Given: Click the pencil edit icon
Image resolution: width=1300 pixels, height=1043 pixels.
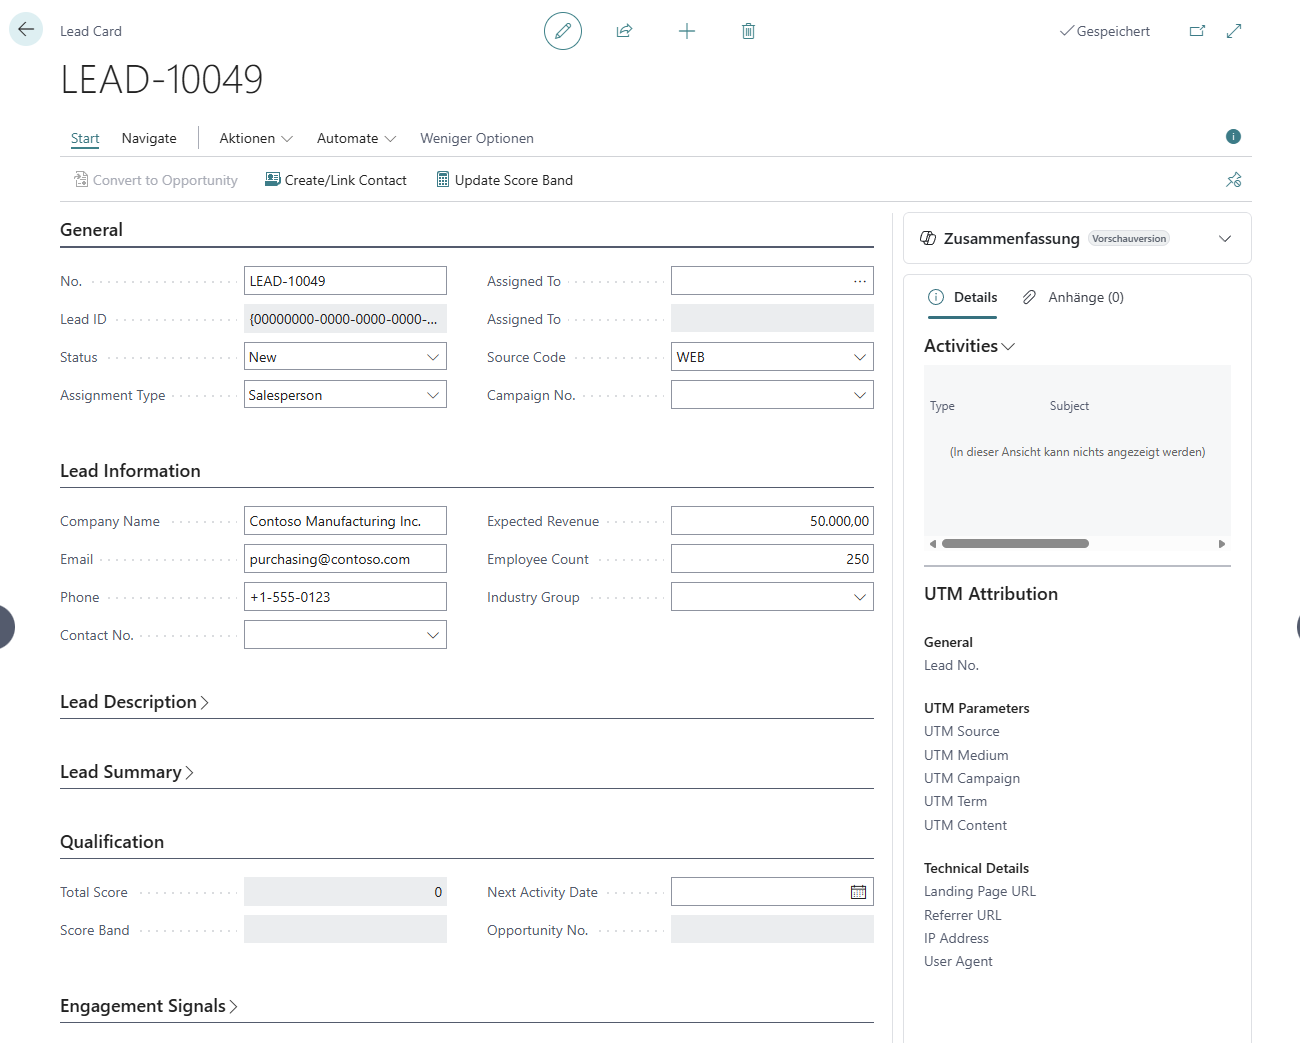Looking at the screenshot, I should tap(563, 31).
